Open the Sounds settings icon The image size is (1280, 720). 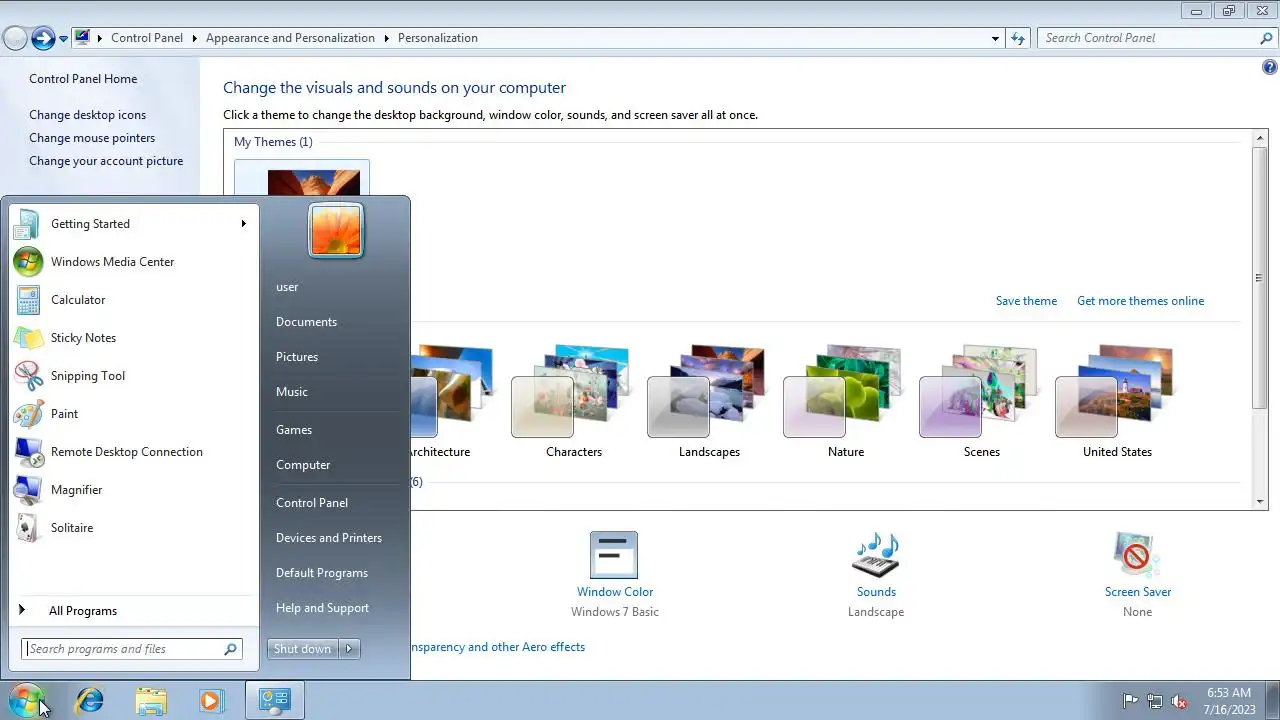point(876,554)
